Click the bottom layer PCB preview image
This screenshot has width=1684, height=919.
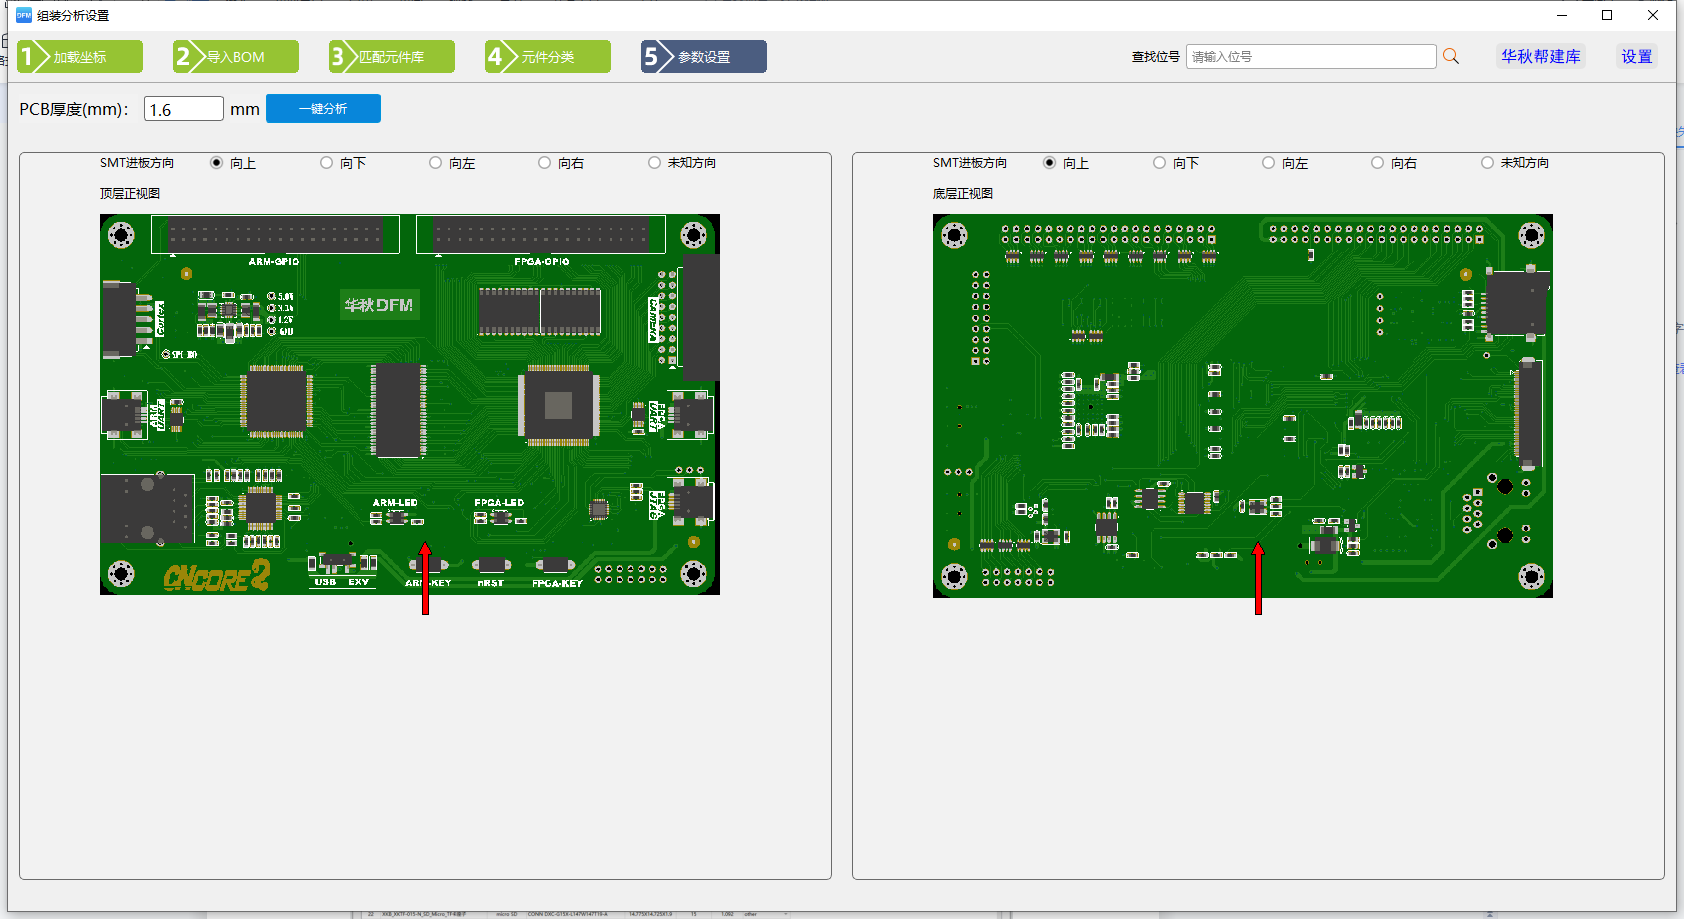click(x=1243, y=406)
